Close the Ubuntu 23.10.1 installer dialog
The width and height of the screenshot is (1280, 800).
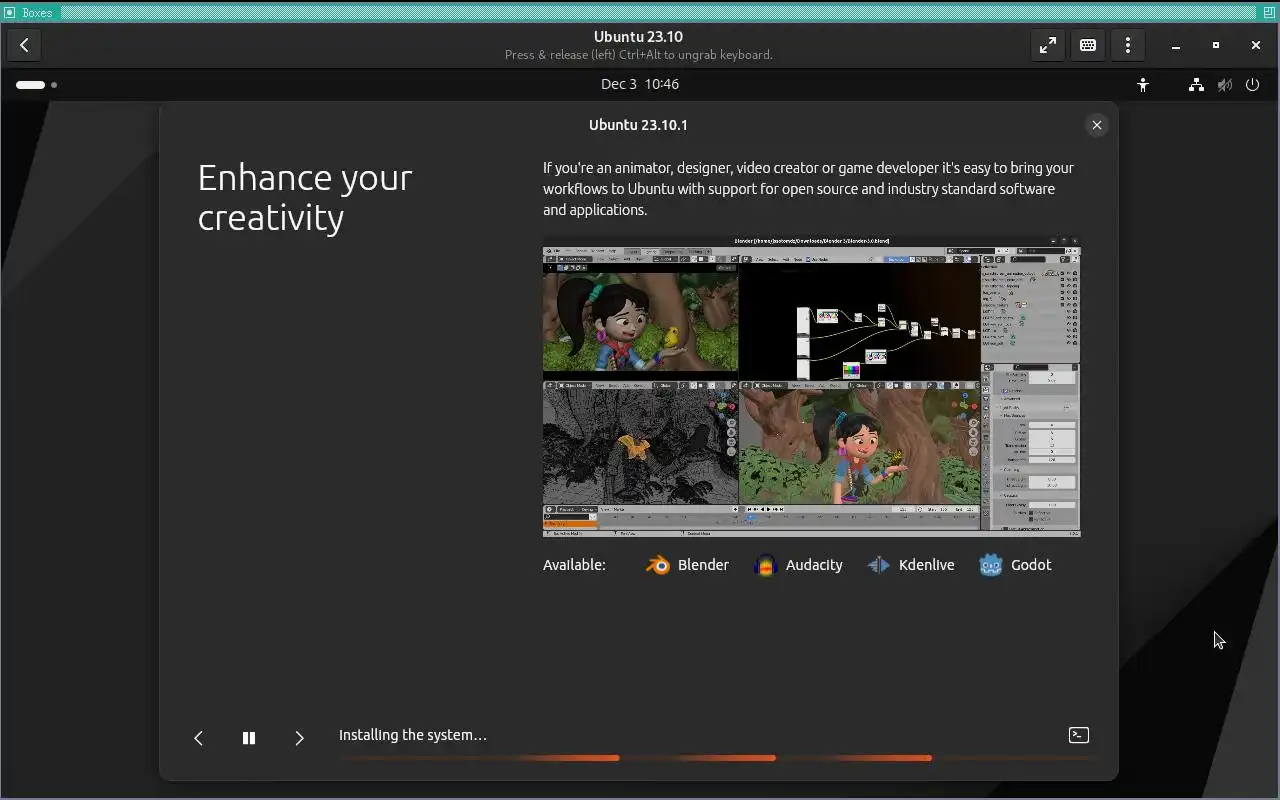(x=1097, y=125)
